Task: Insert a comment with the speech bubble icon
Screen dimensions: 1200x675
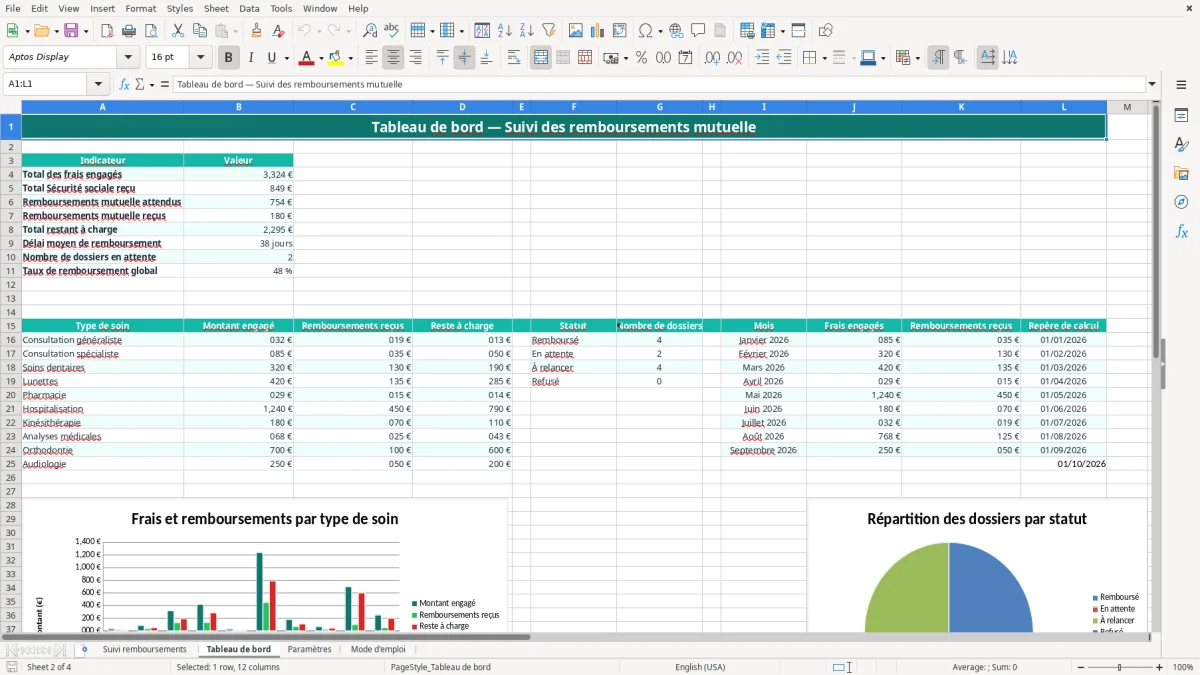Action: (698, 31)
